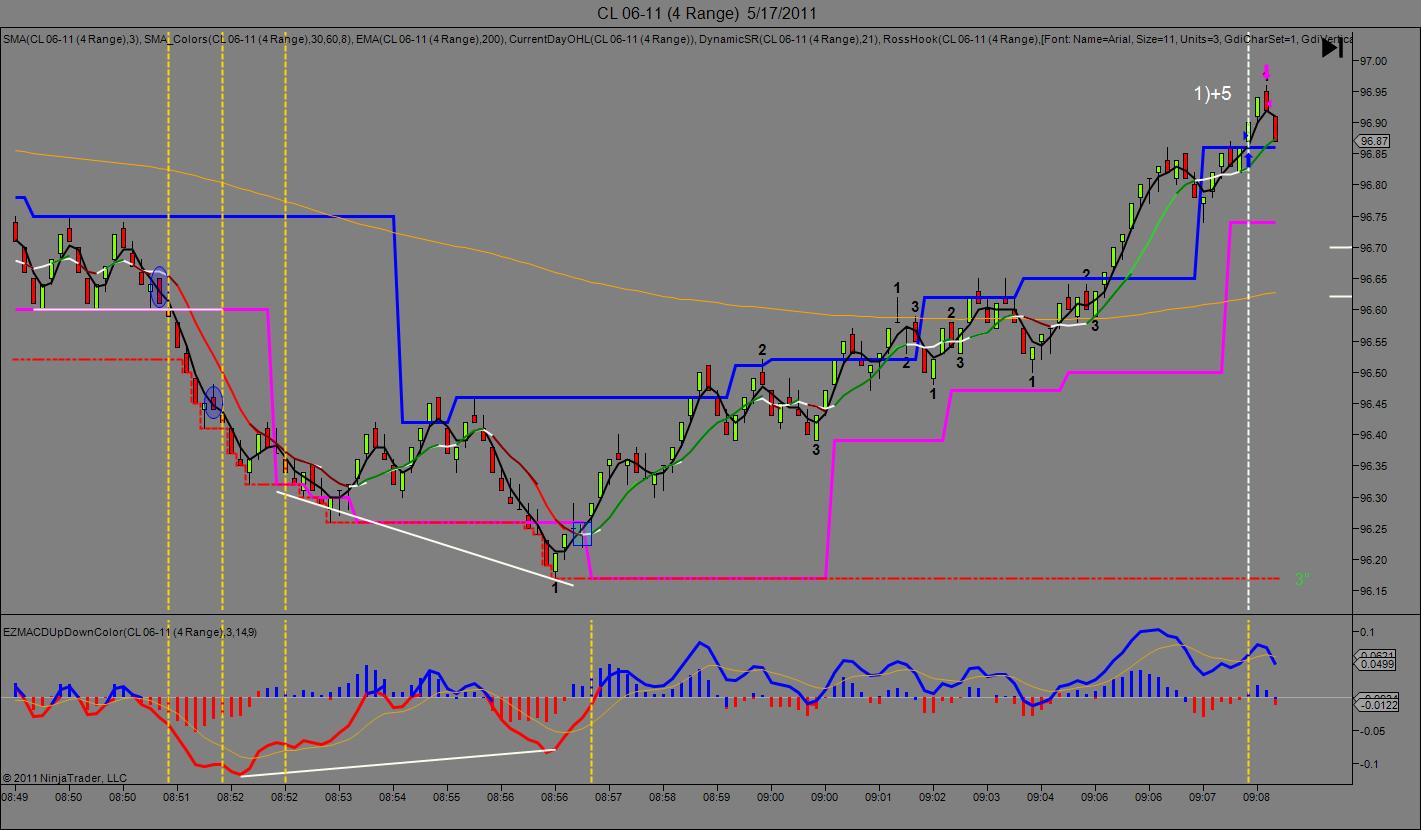Select the pink down arrow above the highest bar
This screenshot has height=830, width=1421.
point(1266,72)
